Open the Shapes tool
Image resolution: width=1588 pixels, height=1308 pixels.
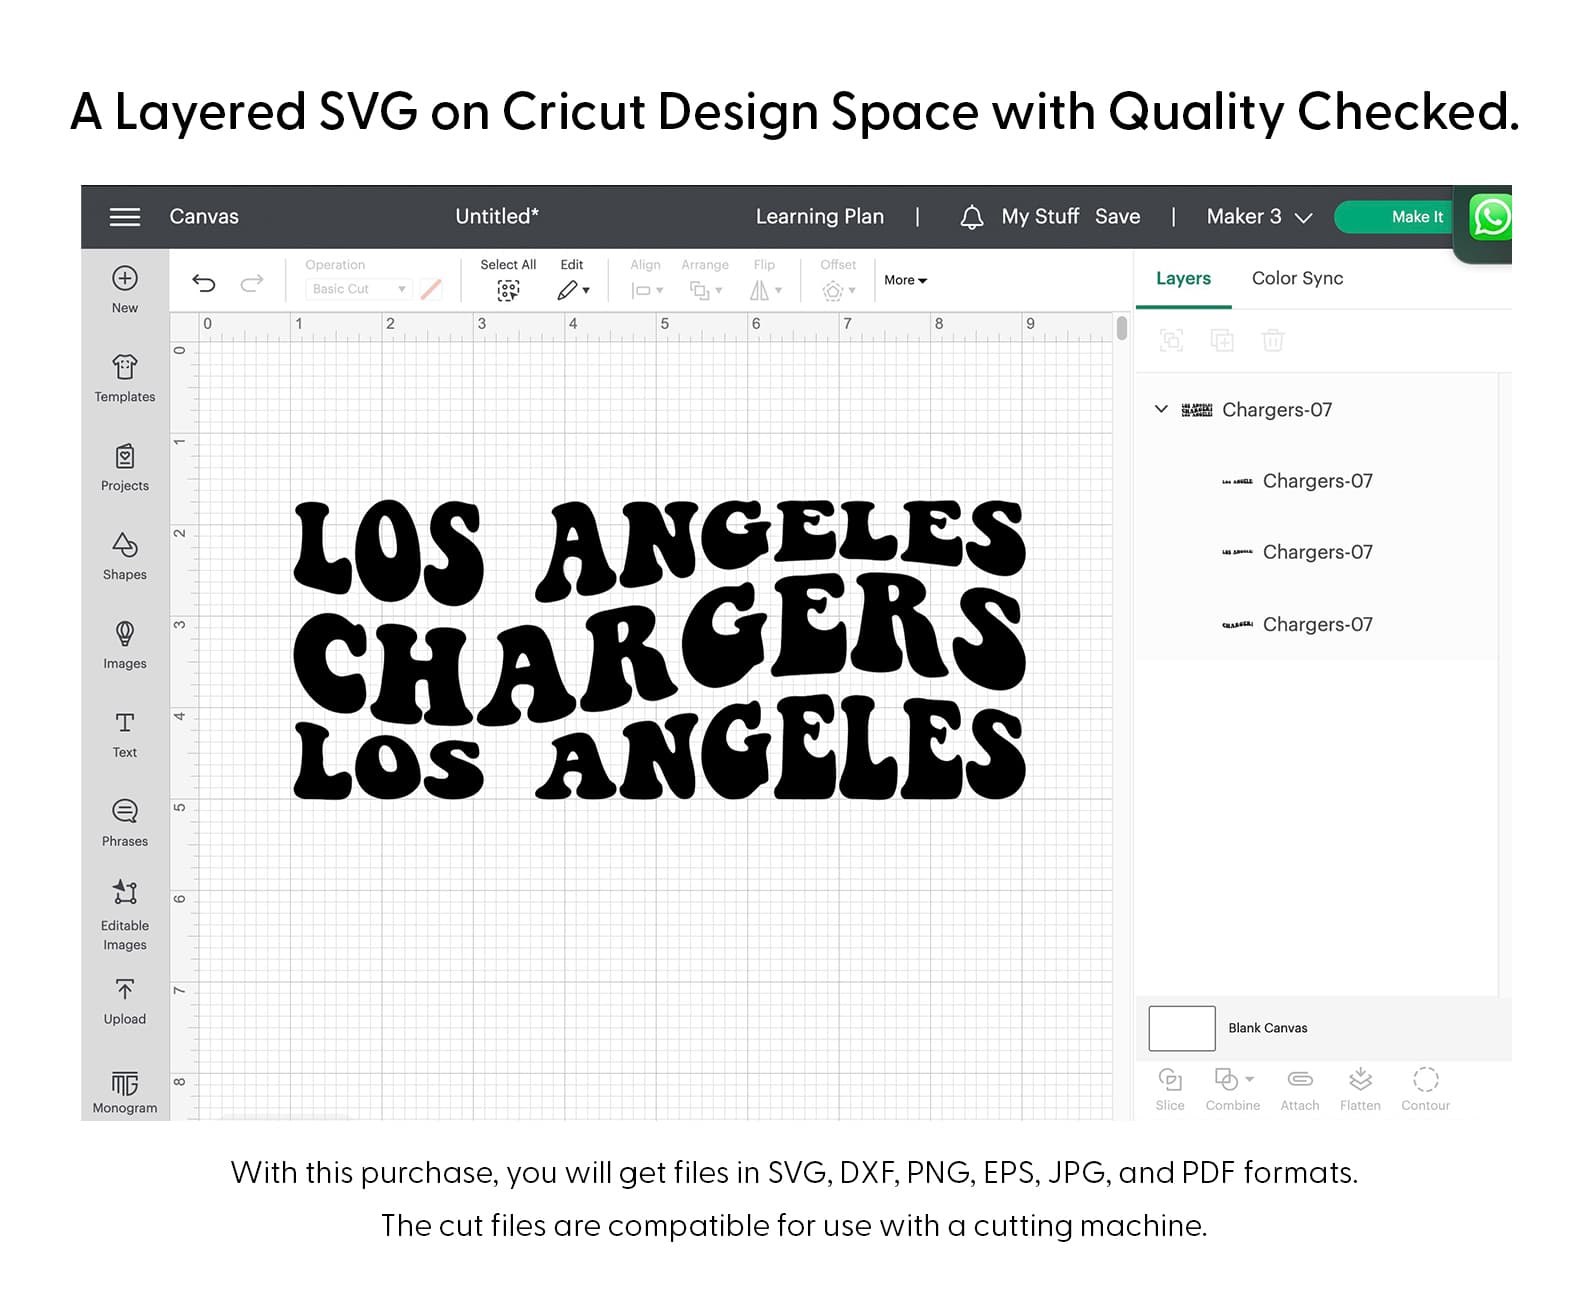[x=125, y=556]
